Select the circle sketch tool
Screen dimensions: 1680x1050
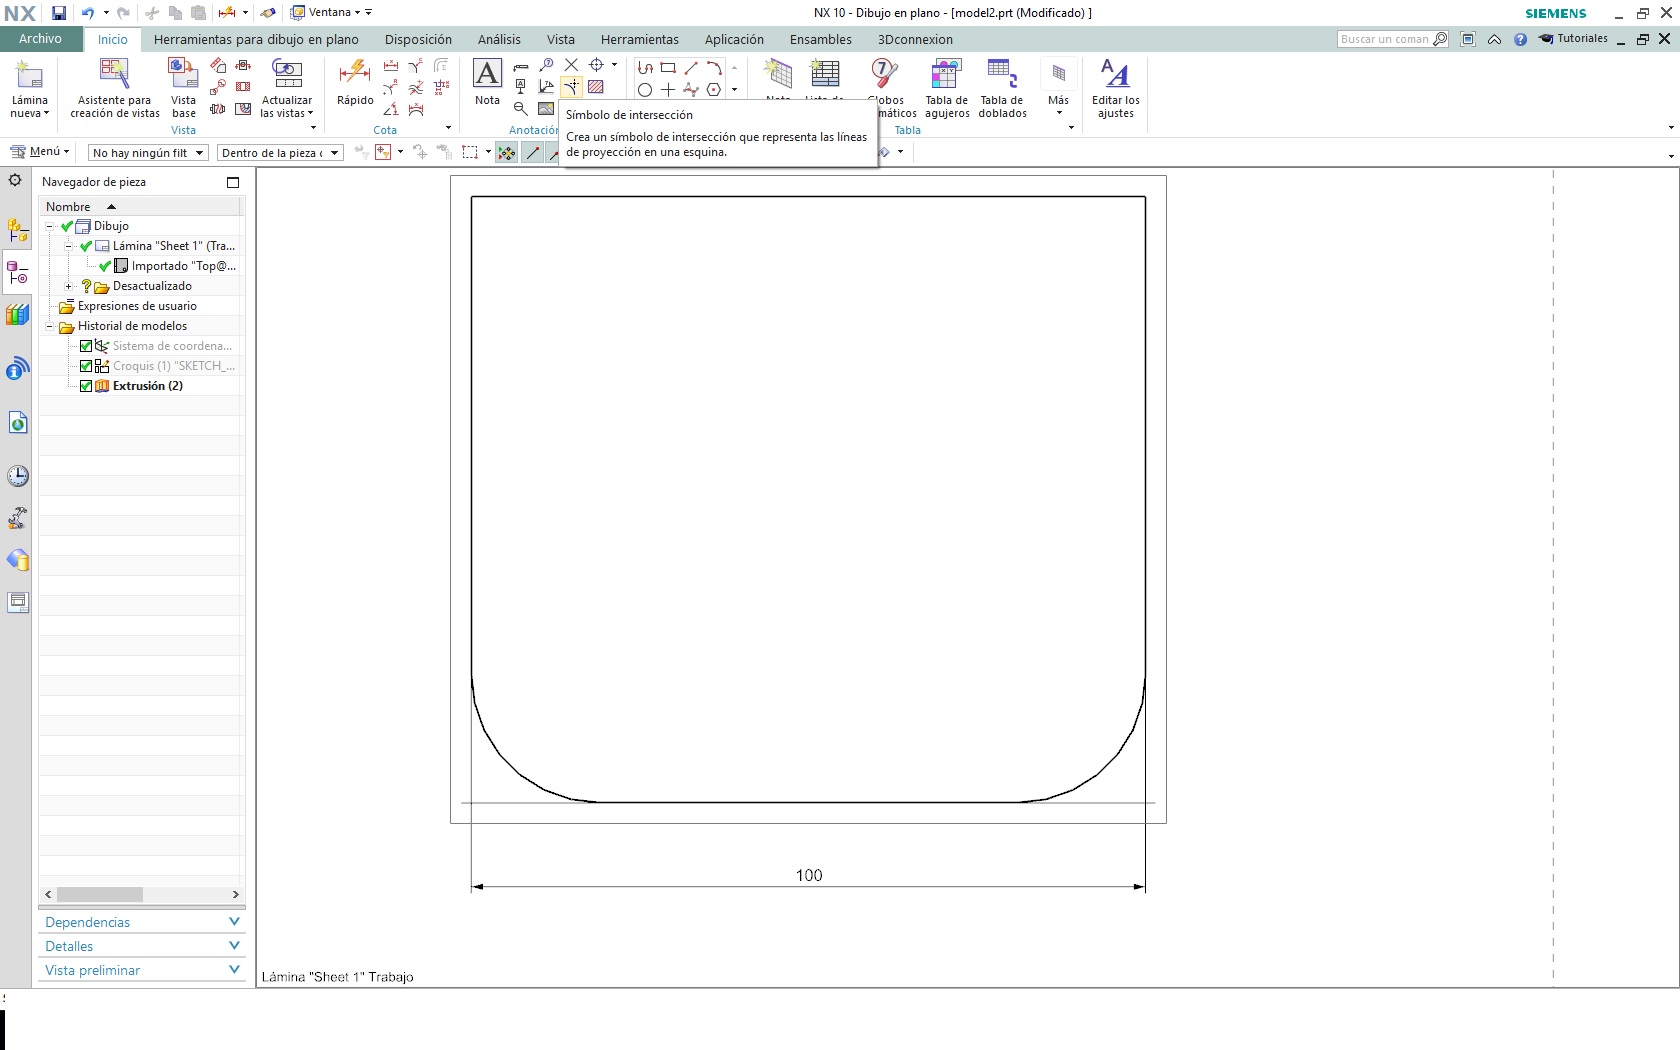[x=645, y=90]
